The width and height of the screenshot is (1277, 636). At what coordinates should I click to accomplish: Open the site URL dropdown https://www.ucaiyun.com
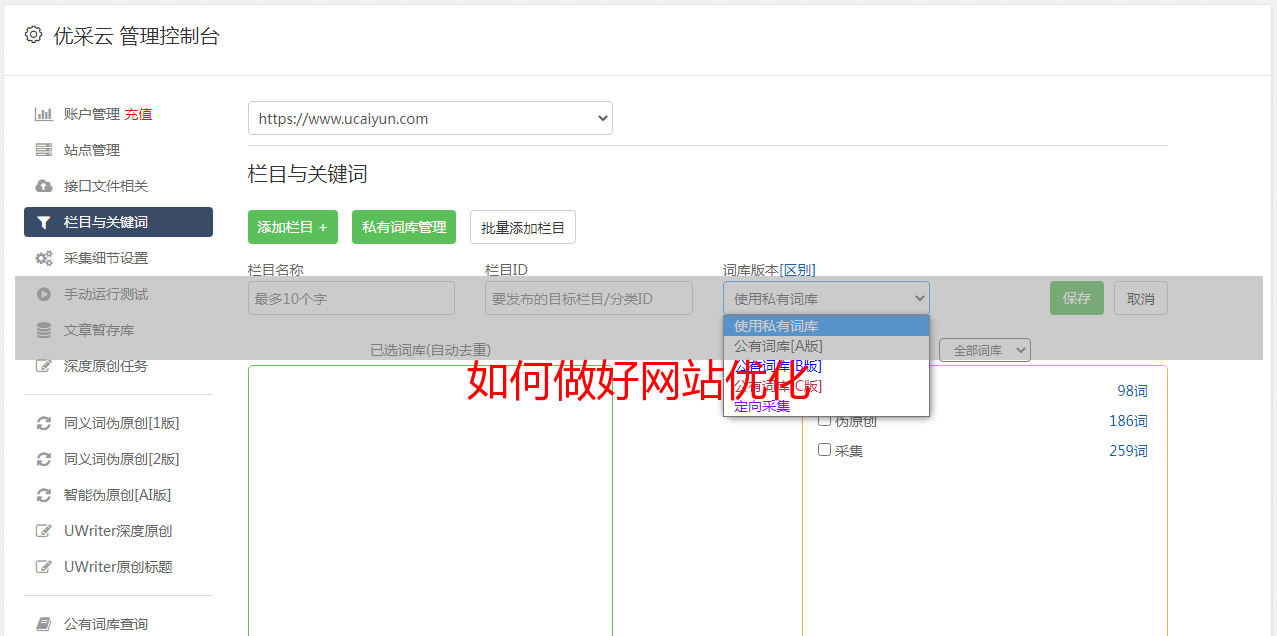point(430,118)
